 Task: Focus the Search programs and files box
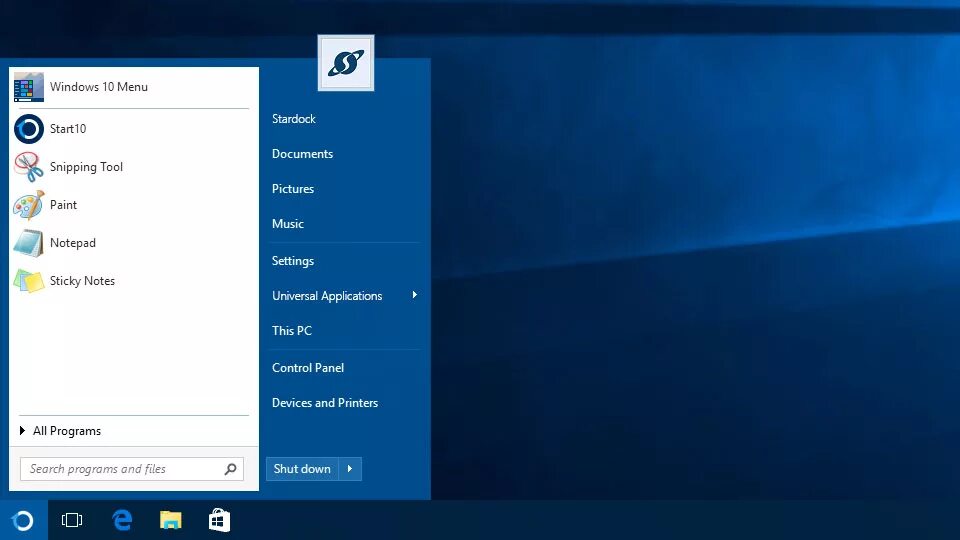click(x=132, y=469)
